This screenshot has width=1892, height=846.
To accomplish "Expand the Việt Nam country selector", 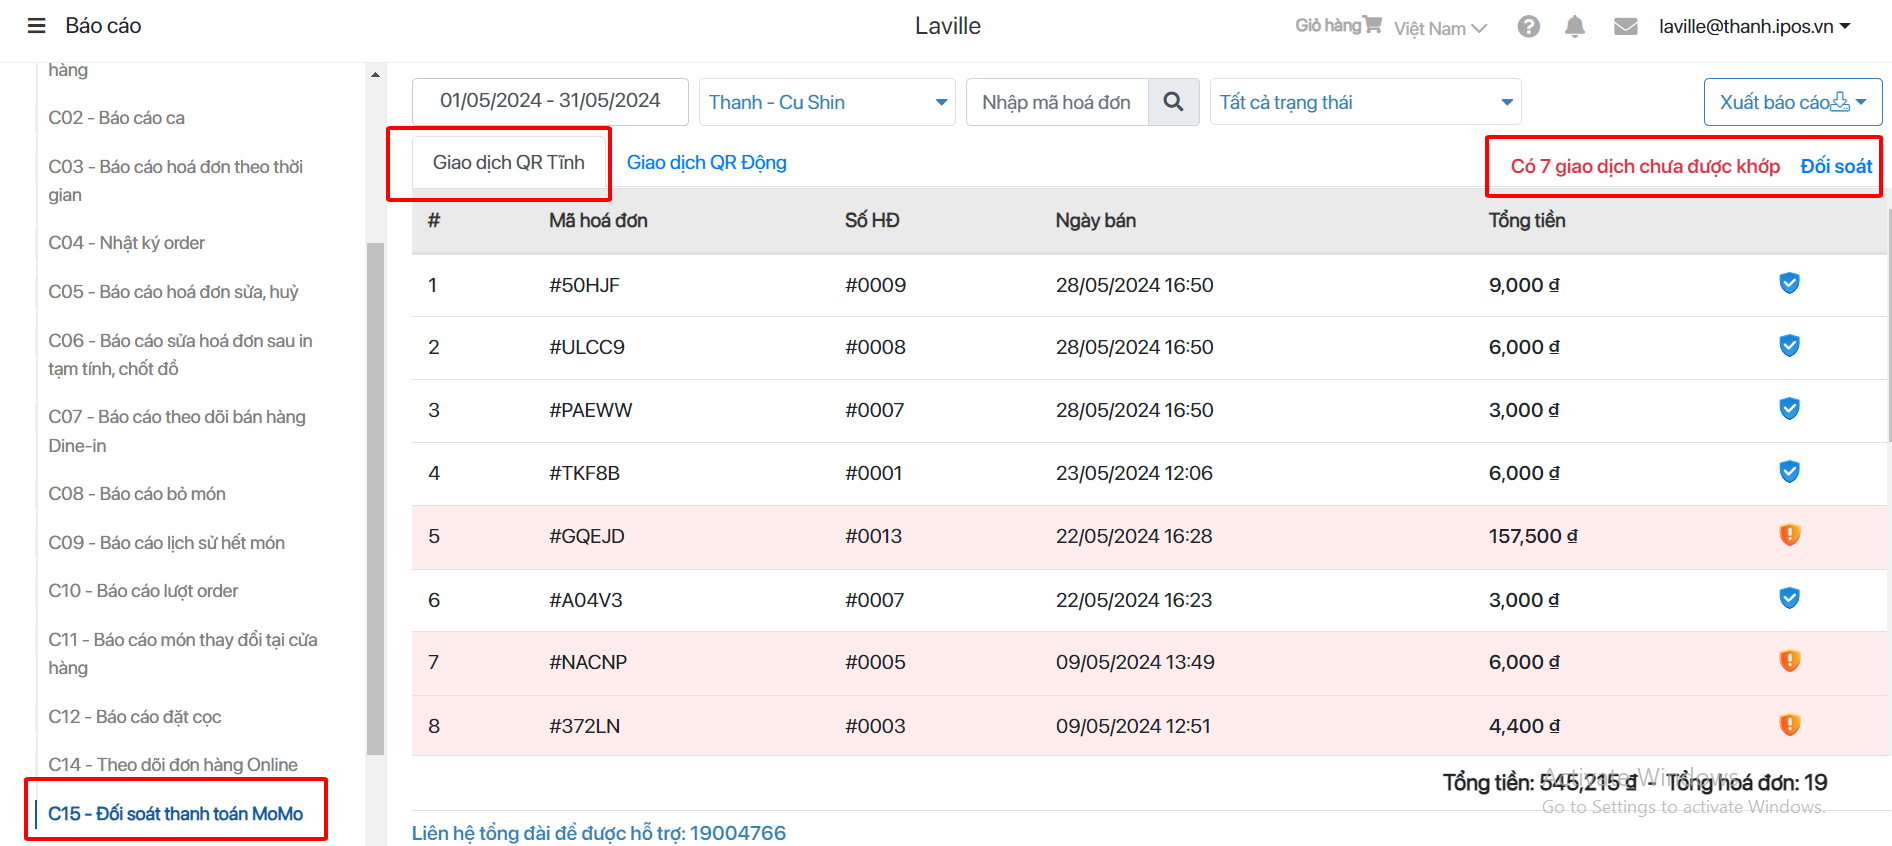I will click(x=1440, y=28).
